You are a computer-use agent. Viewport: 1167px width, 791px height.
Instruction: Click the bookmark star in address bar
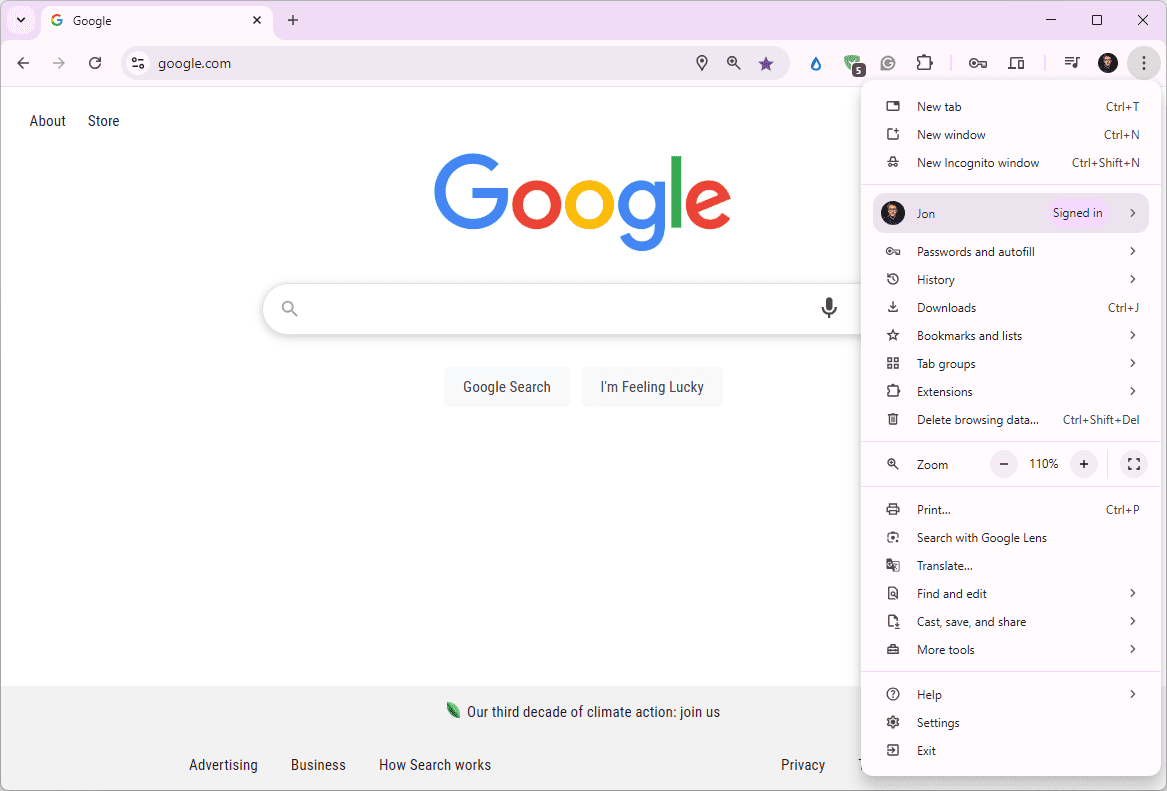pos(766,63)
